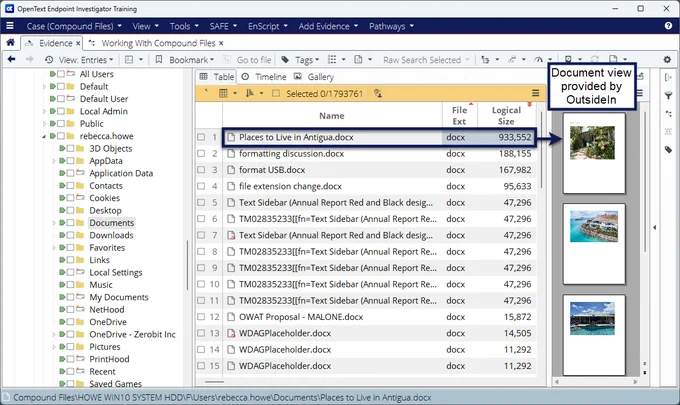
Task: Open the settings gear in toolbar
Action: [x=667, y=59]
